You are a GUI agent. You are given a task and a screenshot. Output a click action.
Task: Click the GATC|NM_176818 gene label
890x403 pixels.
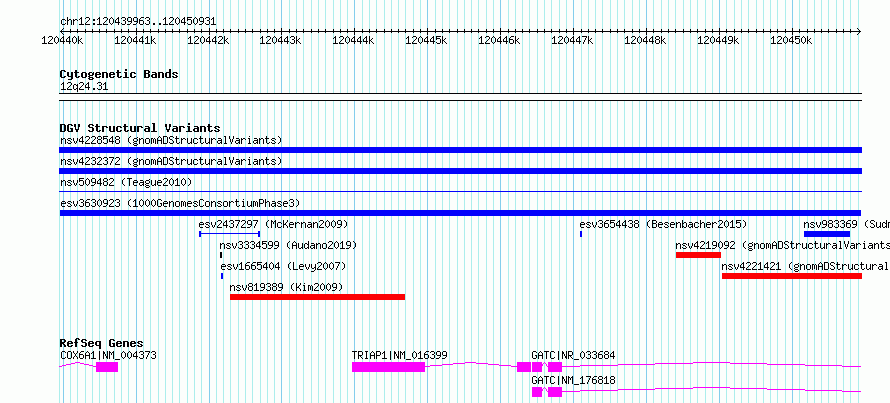pos(573,380)
